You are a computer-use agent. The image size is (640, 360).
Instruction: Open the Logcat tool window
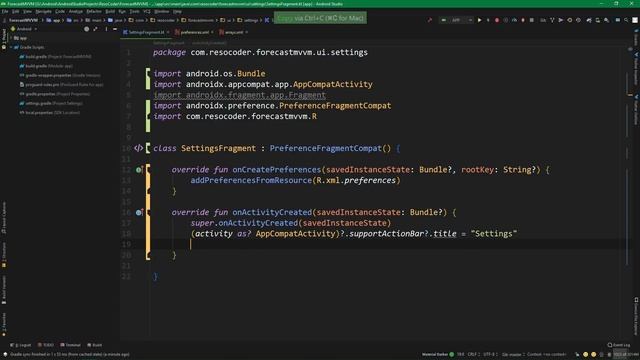[x=21, y=345]
